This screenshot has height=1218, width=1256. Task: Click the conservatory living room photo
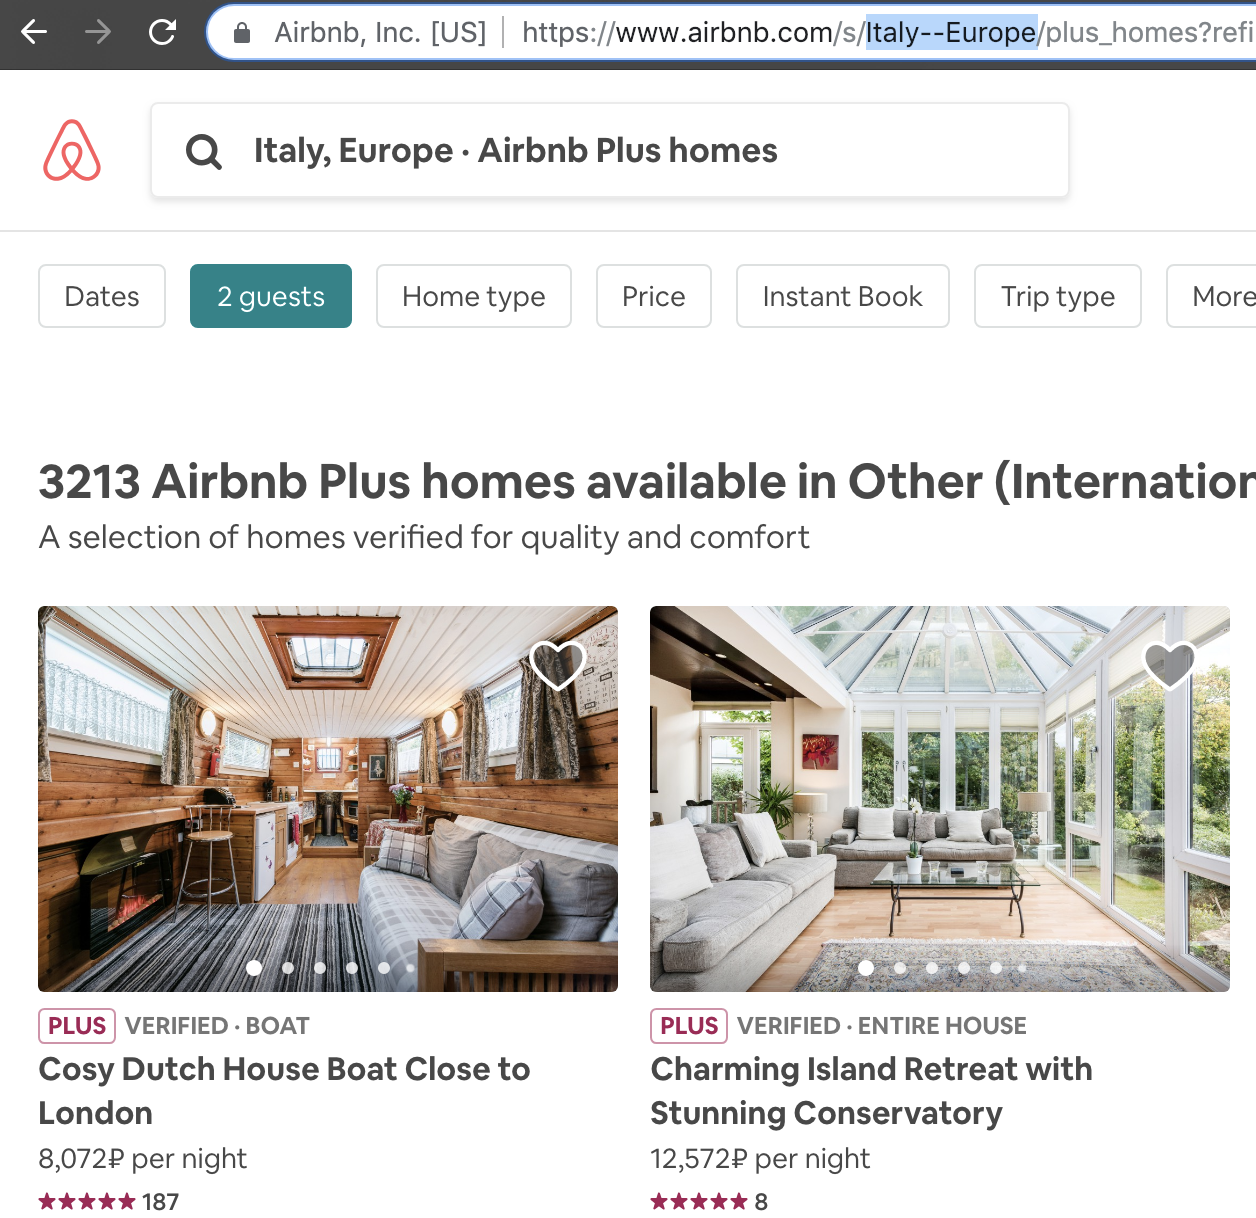click(x=940, y=799)
